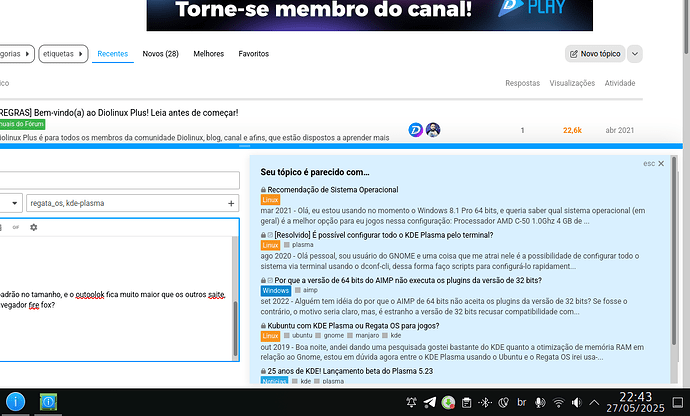Click the similar topics panel scrollbar

coord(674,250)
